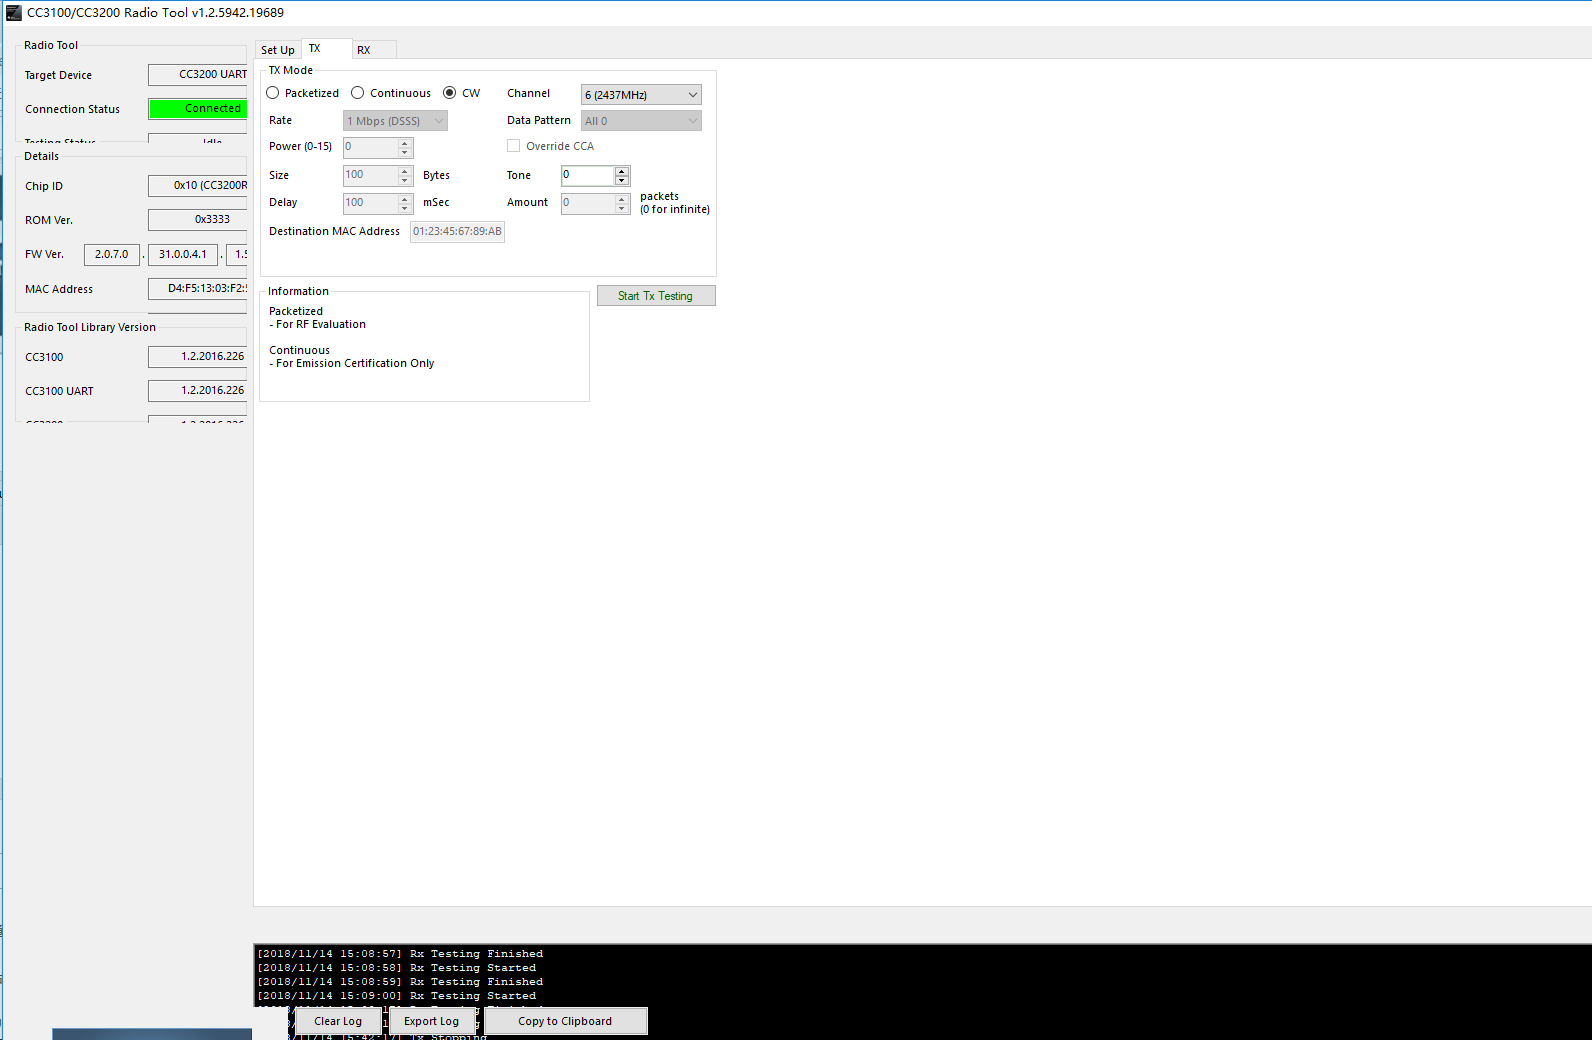Decrease the Delay spinner value
The image size is (1592, 1040).
pyautogui.click(x=405, y=208)
